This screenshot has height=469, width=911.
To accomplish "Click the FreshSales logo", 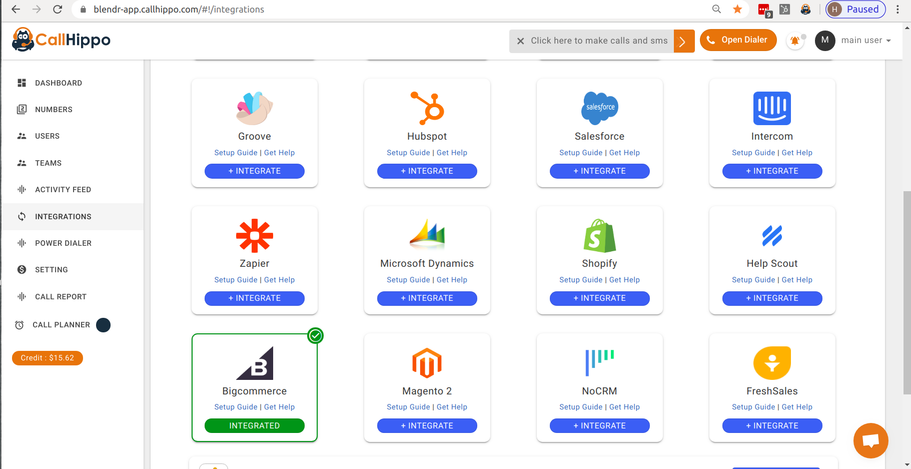I will 772,363.
